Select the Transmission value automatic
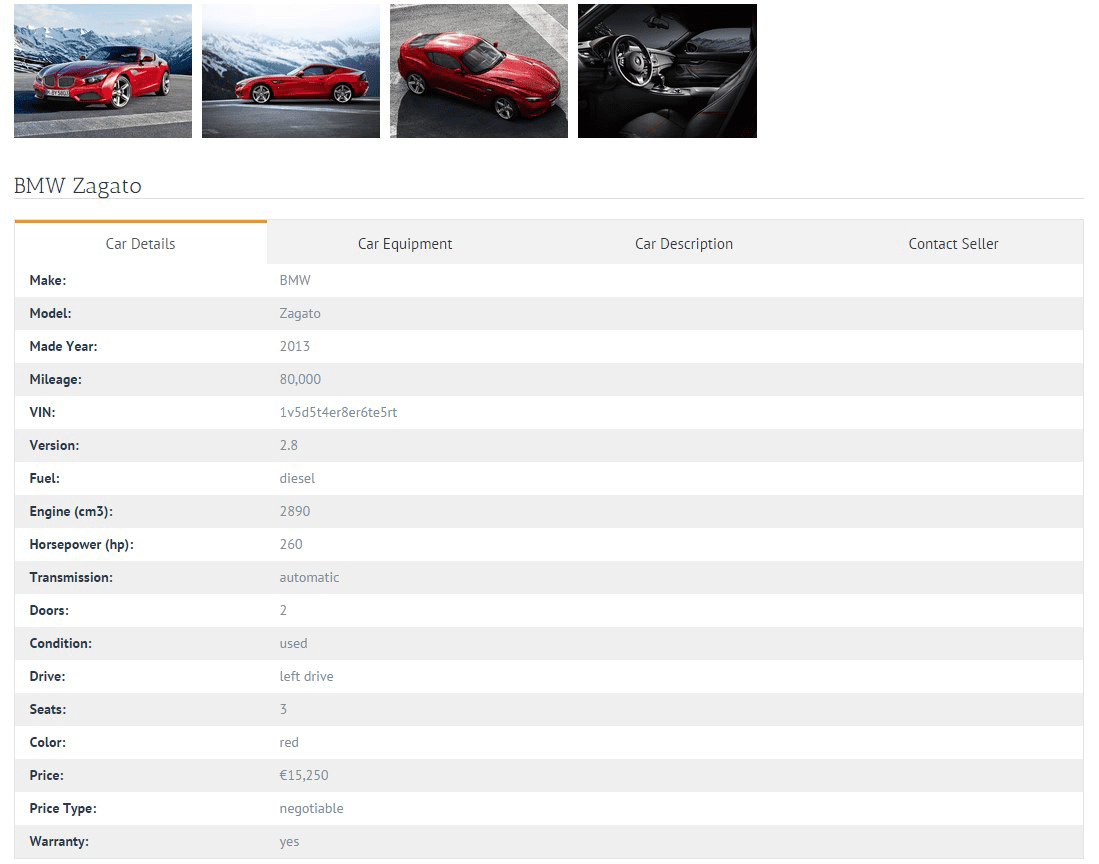 point(309,577)
